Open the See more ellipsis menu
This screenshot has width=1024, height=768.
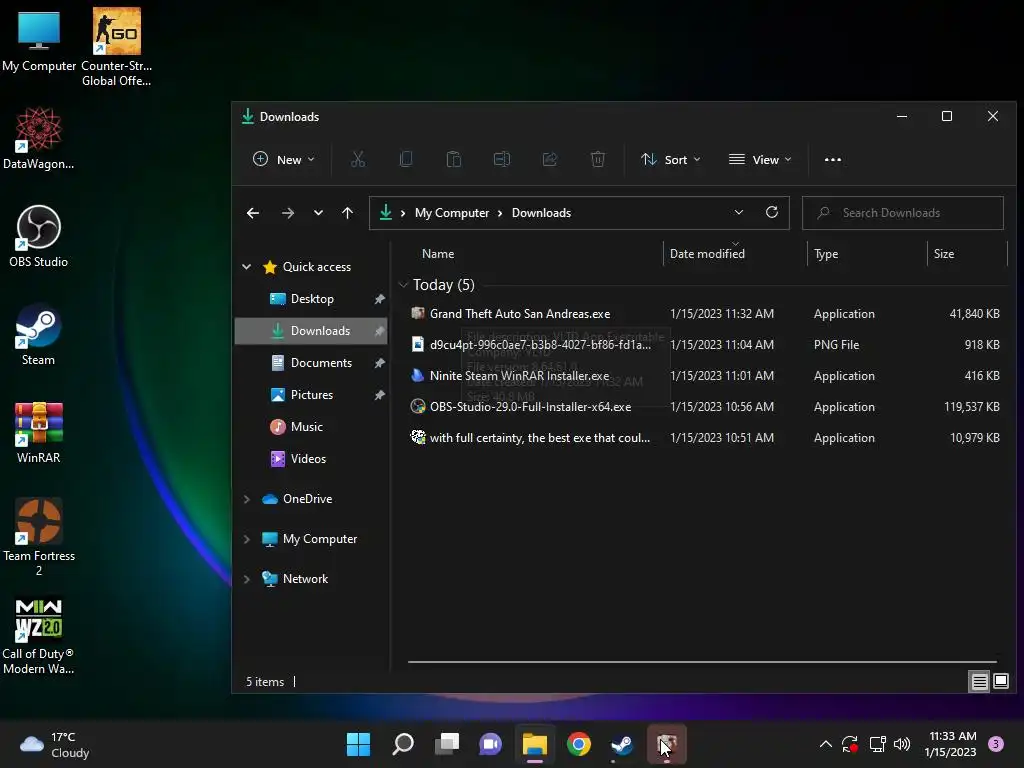point(833,159)
